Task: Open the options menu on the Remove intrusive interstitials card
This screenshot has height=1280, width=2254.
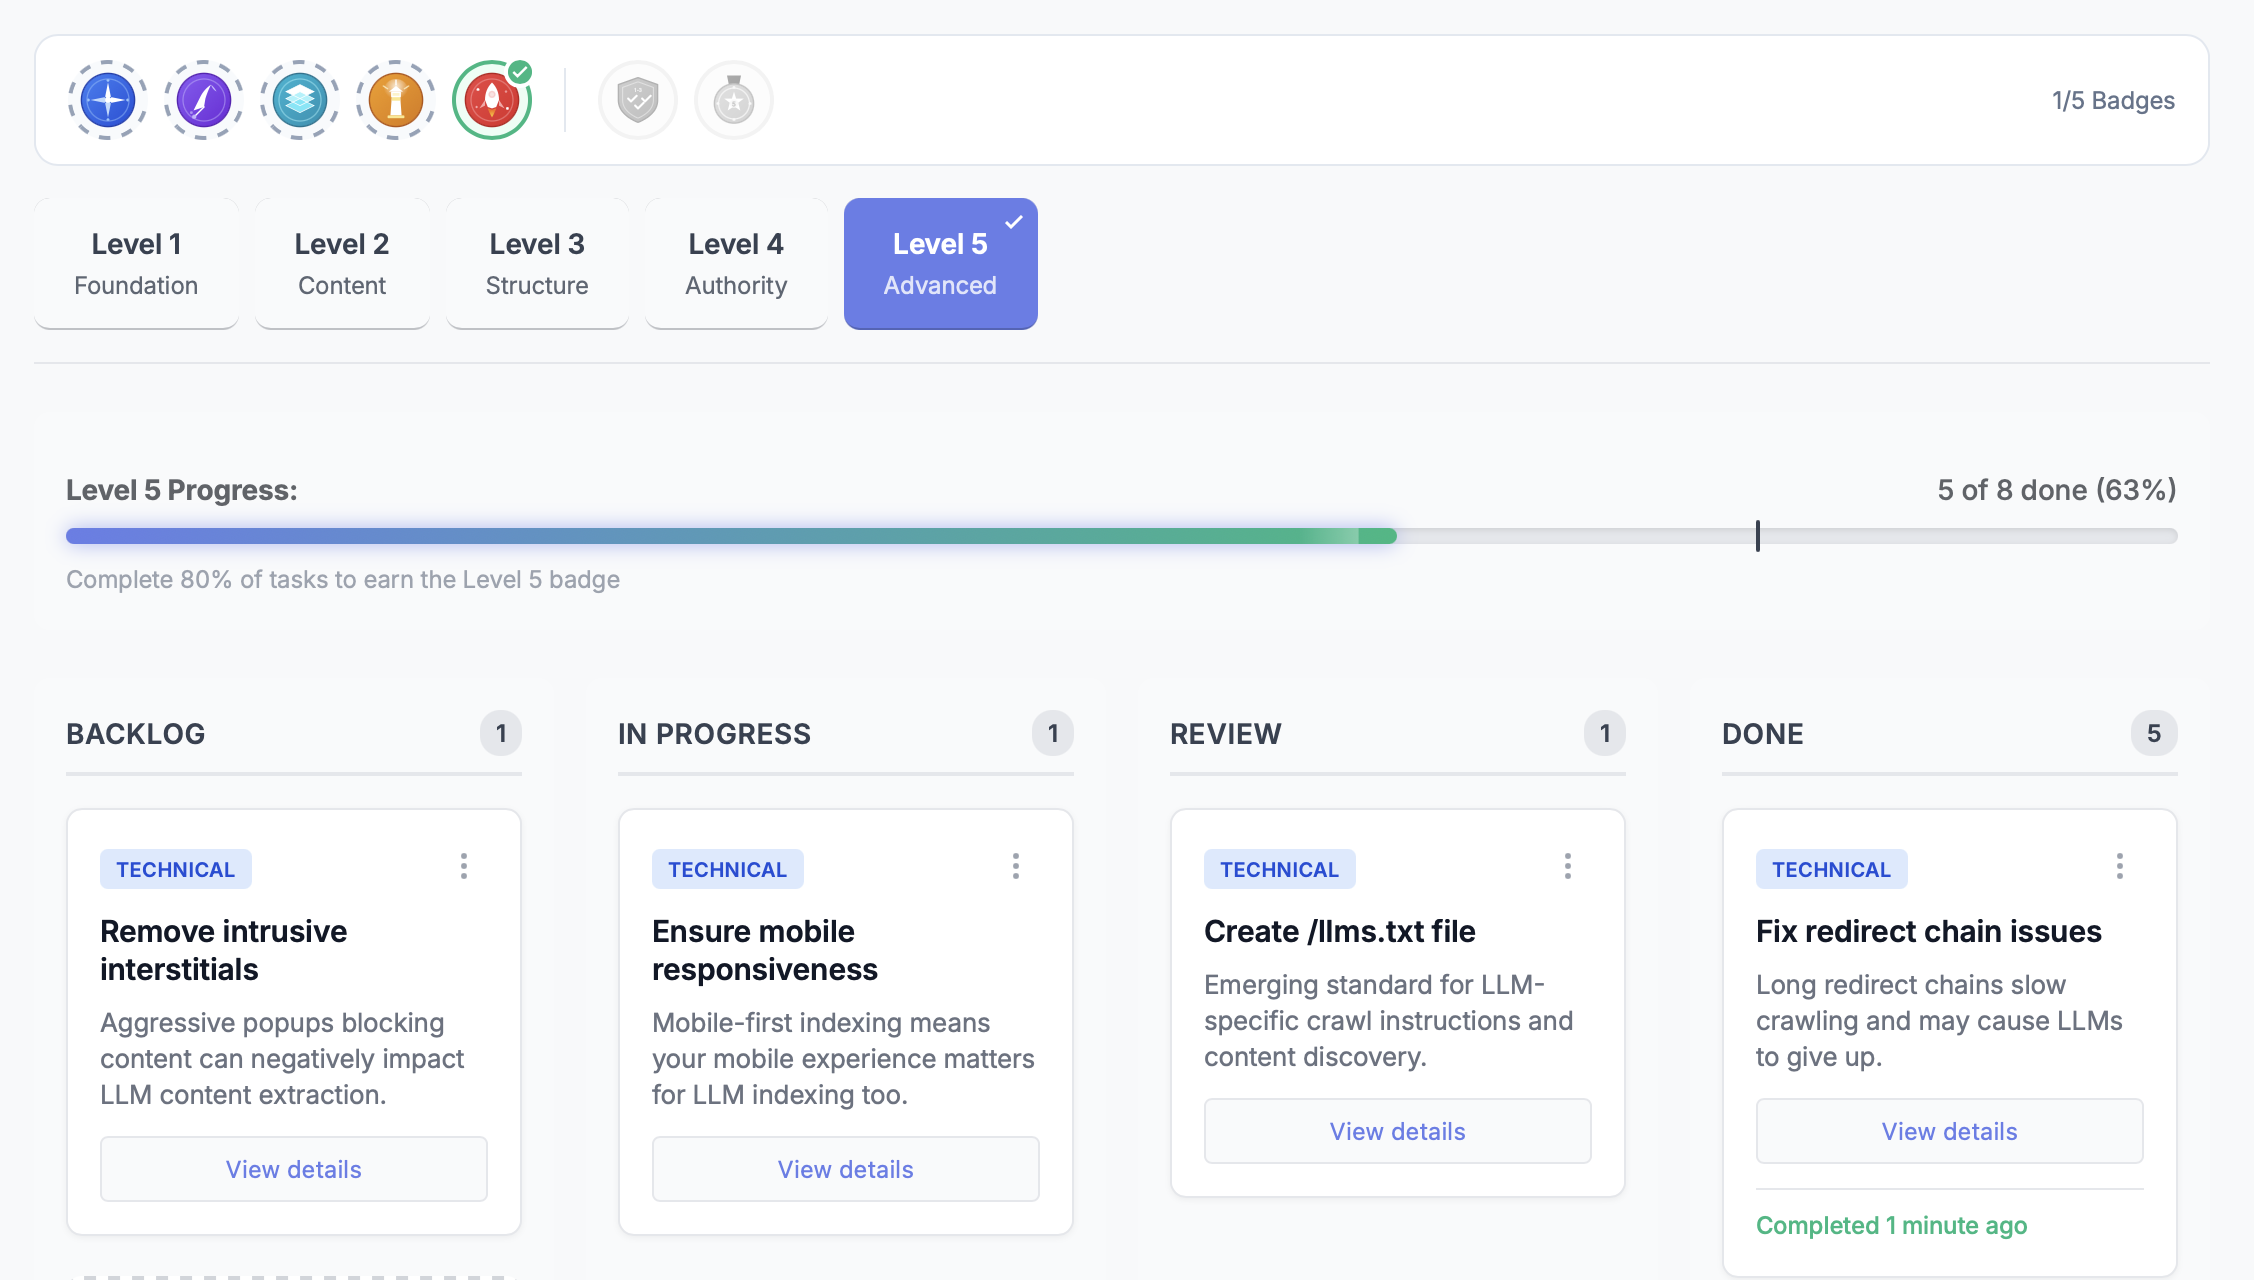Action: 463,867
